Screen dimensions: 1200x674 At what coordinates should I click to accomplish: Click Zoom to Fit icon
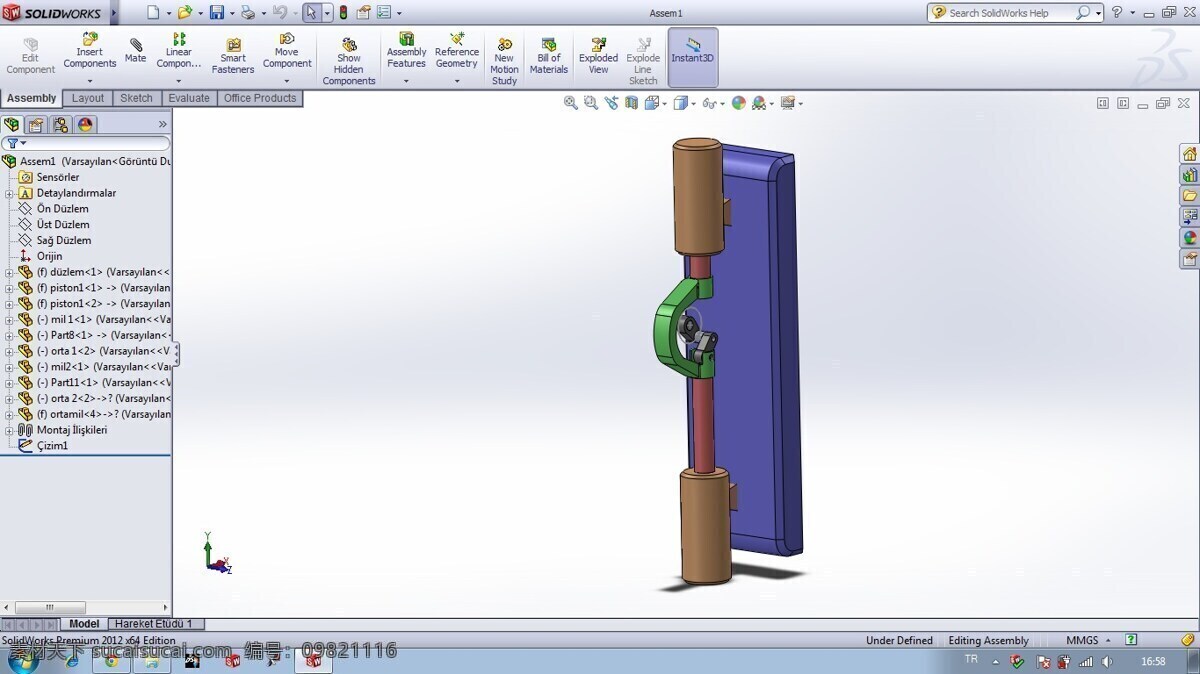(571, 103)
